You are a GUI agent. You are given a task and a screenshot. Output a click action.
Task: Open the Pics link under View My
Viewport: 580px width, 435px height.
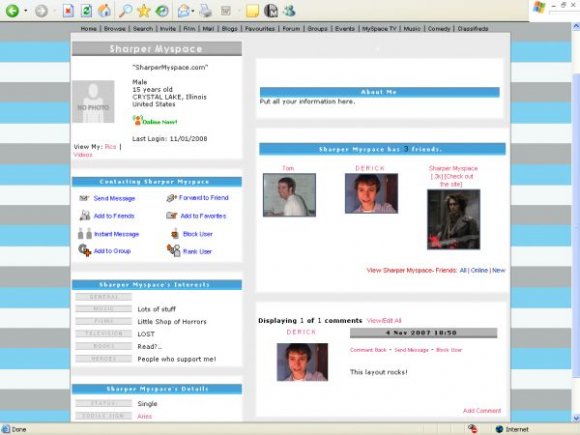click(110, 146)
